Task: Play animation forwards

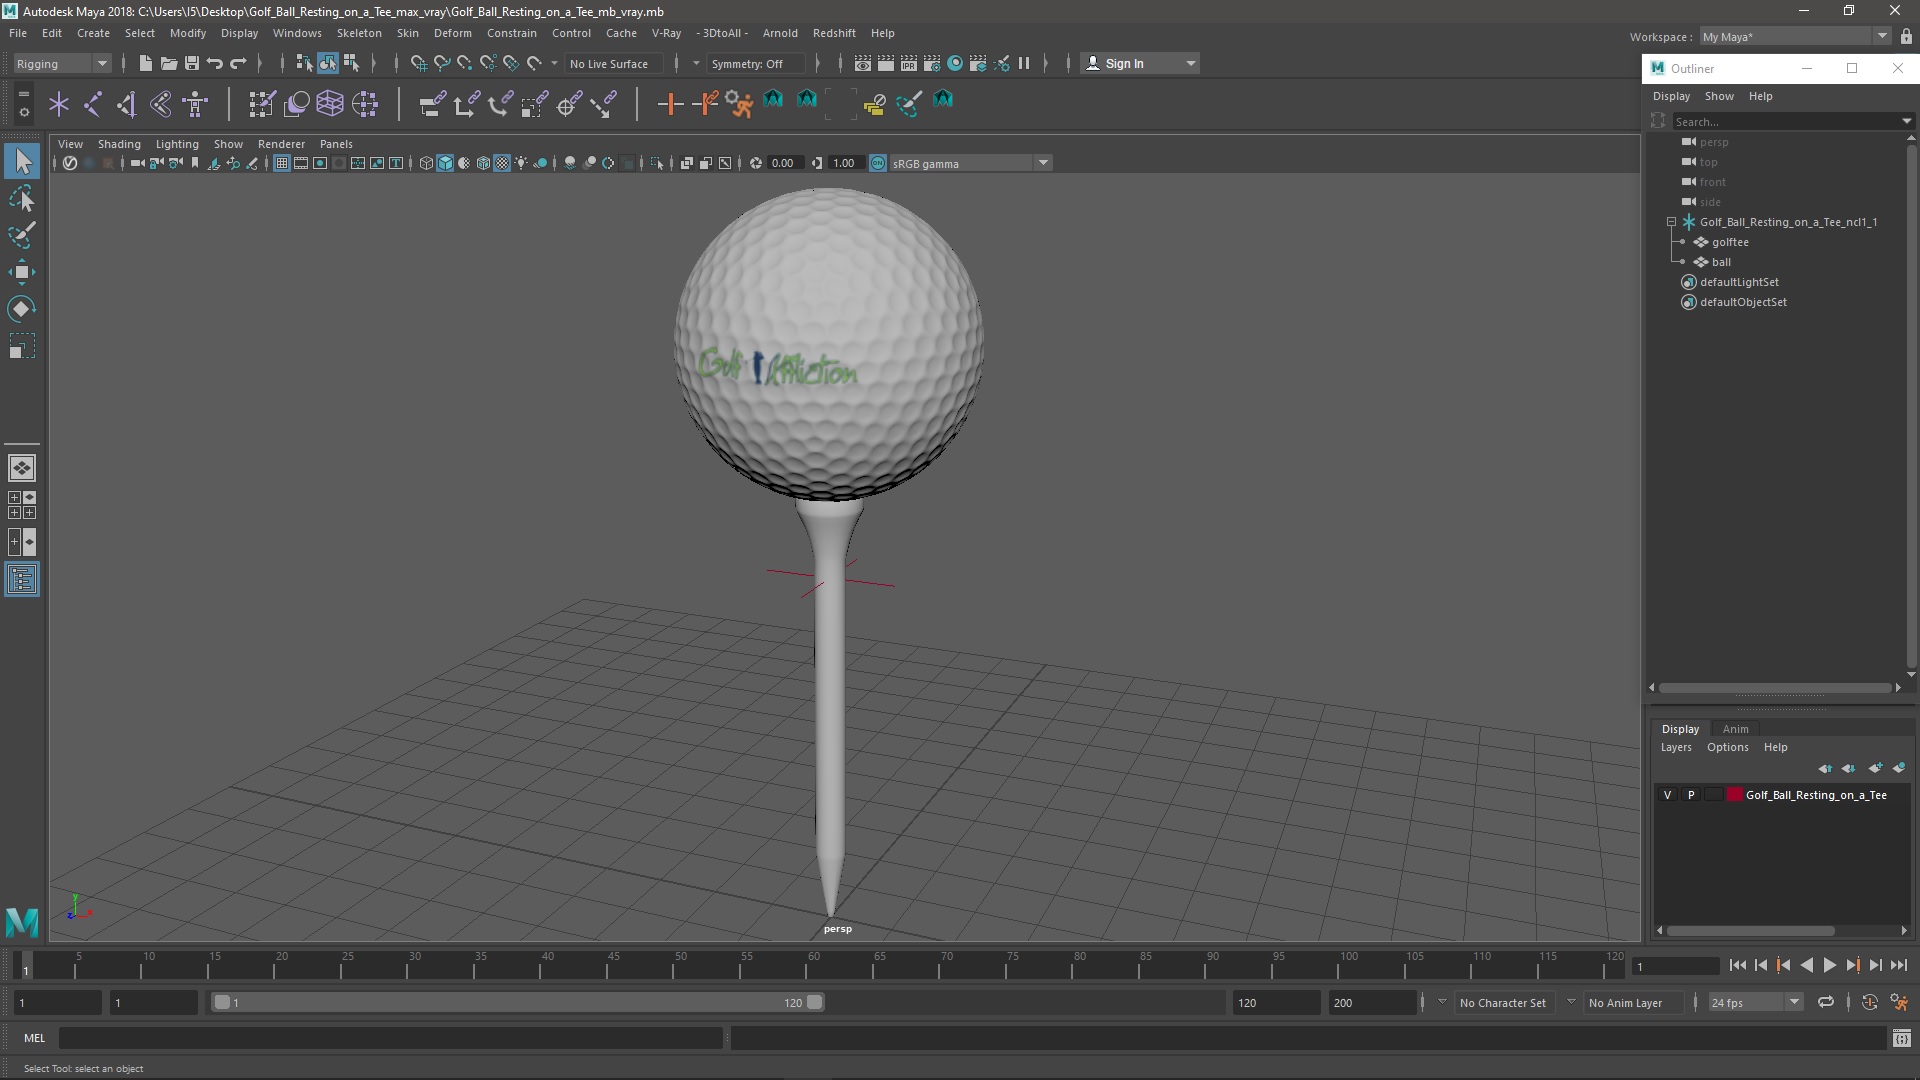Action: coord(1829,965)
